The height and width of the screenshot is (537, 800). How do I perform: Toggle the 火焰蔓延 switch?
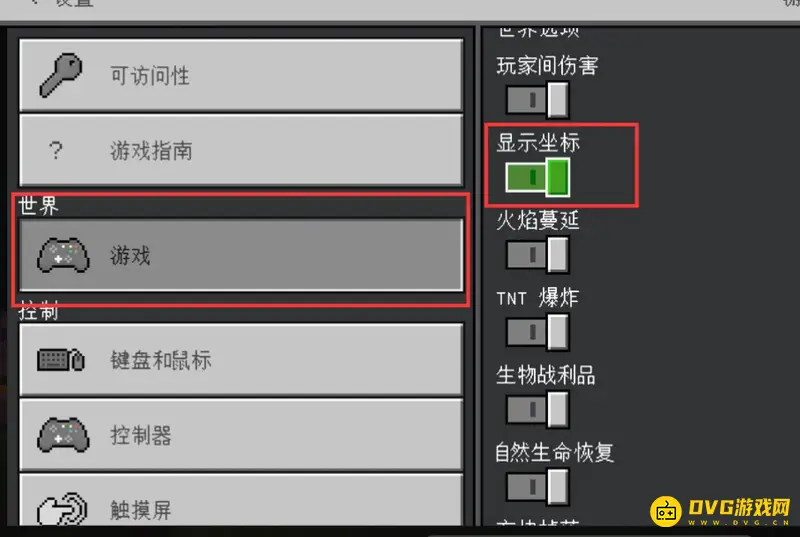537,254
